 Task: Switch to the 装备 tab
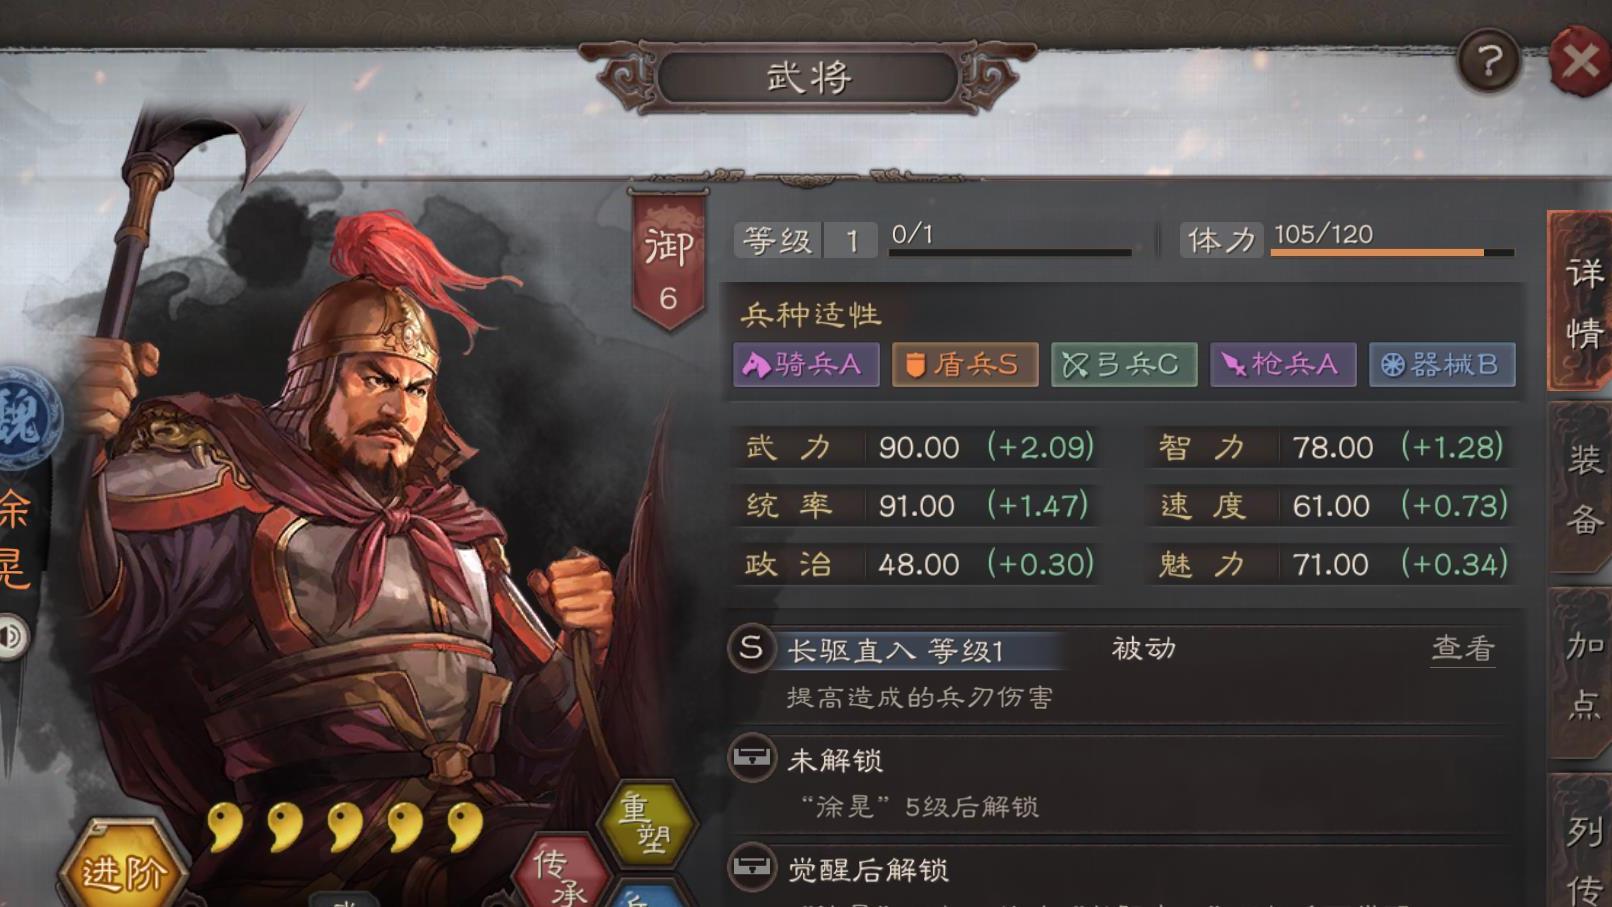1583,489
